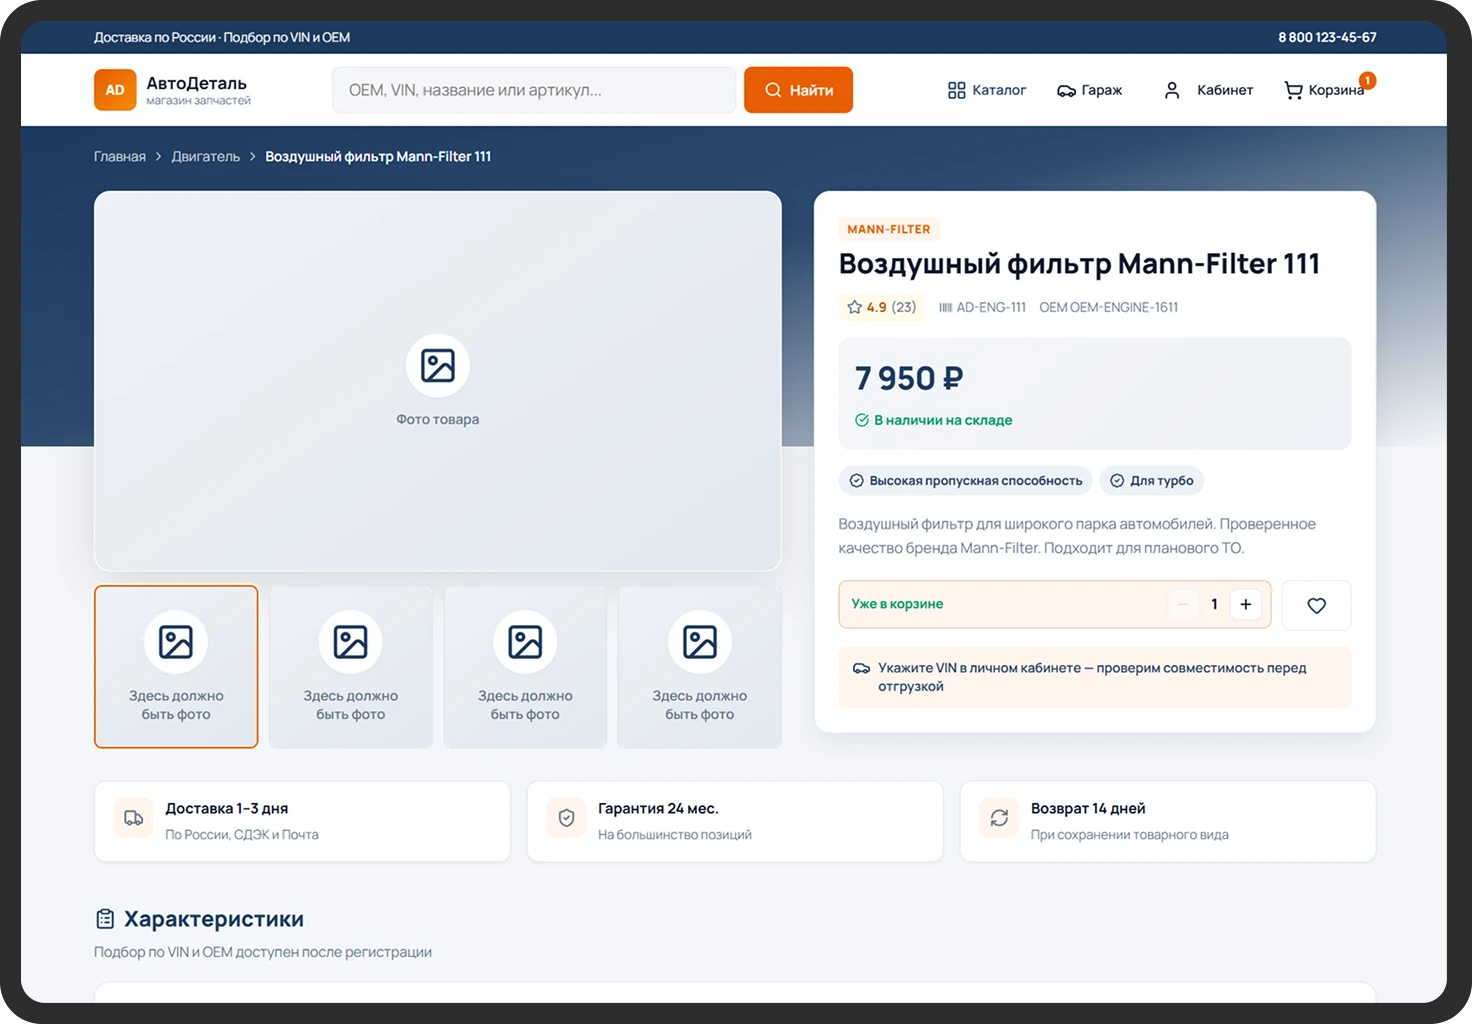Viewport: 1472px width, 1024px height.
Task: Focus the OEM, VIN search field
Action: 534,90
